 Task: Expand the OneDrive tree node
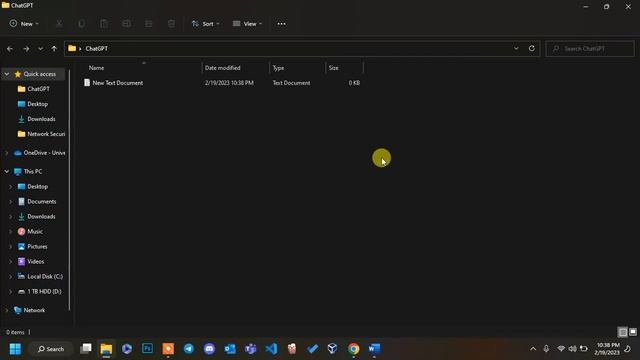point(7,153)
